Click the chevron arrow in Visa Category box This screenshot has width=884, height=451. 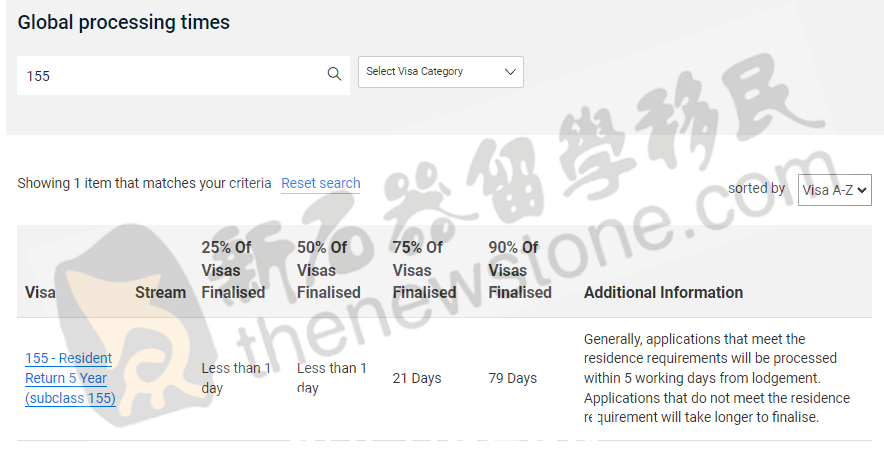point(510,72)
